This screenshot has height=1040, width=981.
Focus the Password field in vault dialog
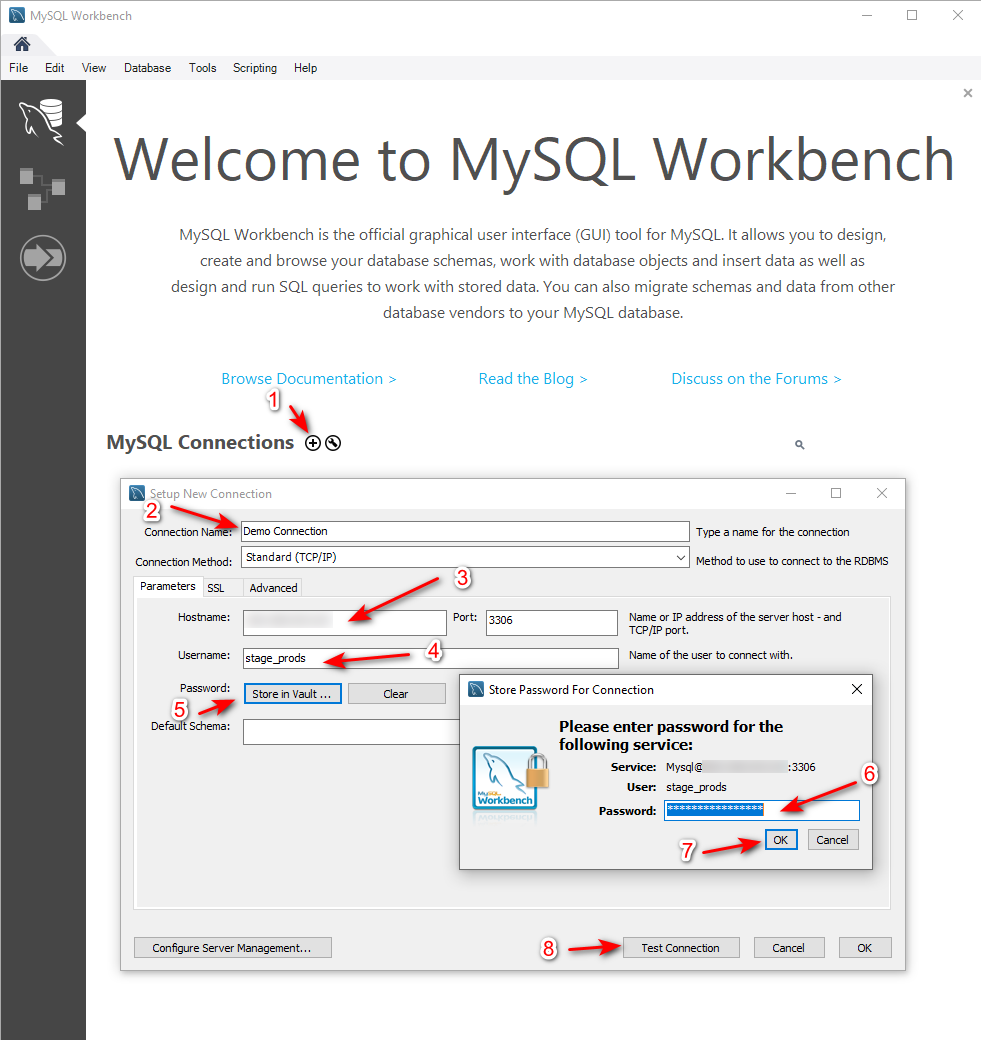pos(761,810)
